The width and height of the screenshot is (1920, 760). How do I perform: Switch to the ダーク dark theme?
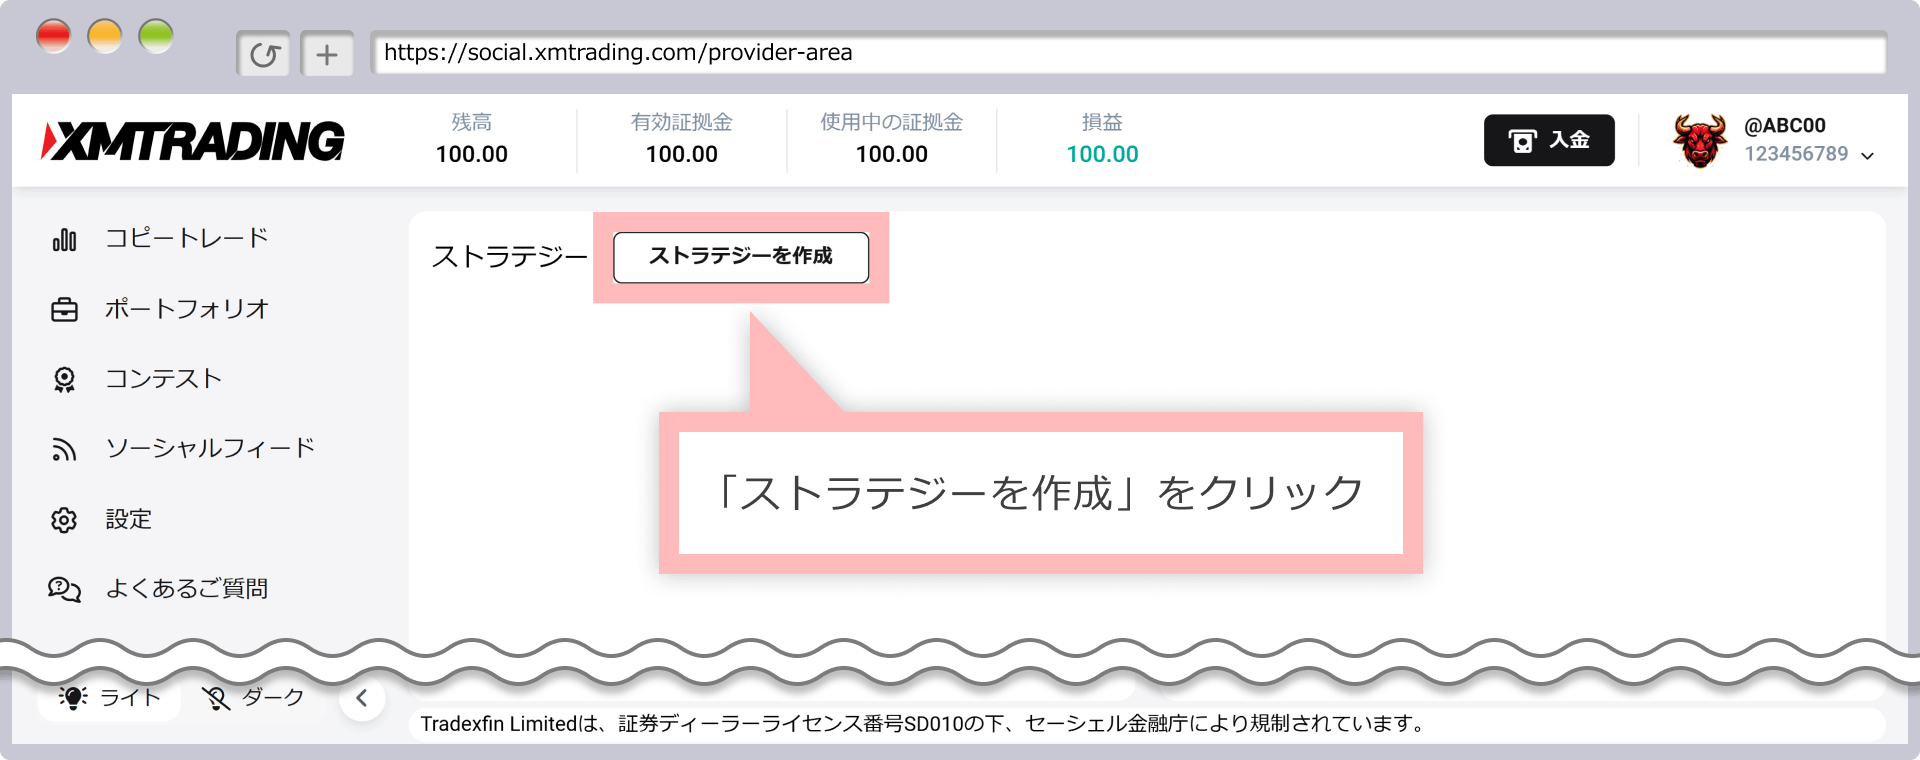(x=254, y=697)
